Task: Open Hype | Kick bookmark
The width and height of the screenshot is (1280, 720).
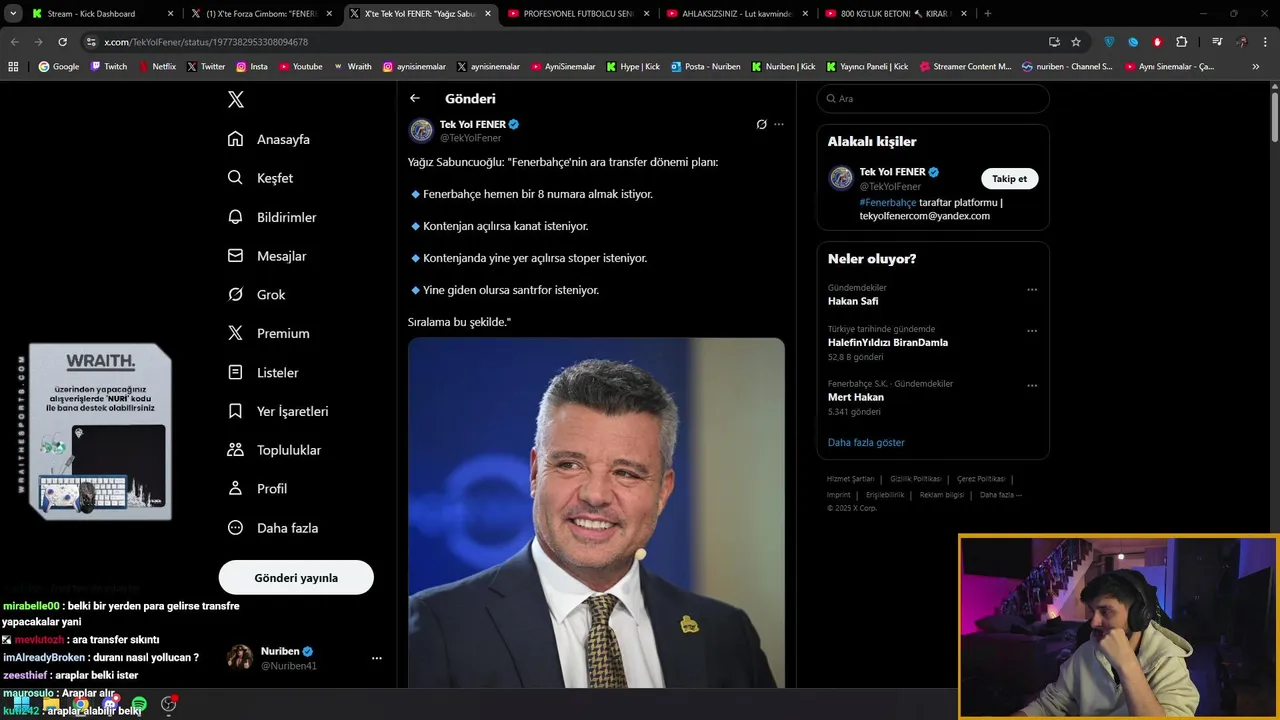Action: coord(633,66)
